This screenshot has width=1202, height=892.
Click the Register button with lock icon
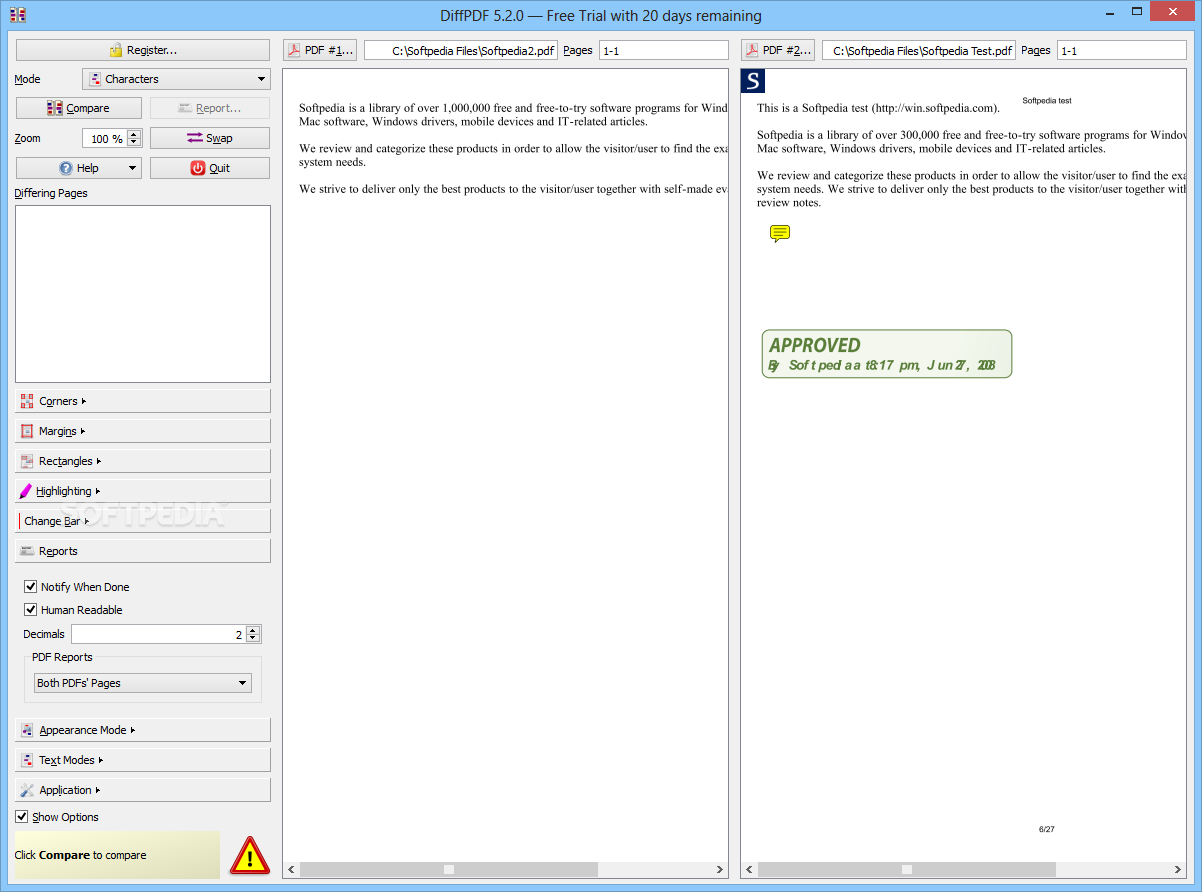pyautogui.click(x=143, y=50)
